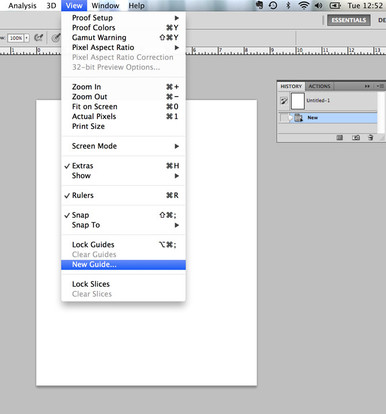386x414 pixels.
Task: Open the Help menu
Action: [137, 6]
